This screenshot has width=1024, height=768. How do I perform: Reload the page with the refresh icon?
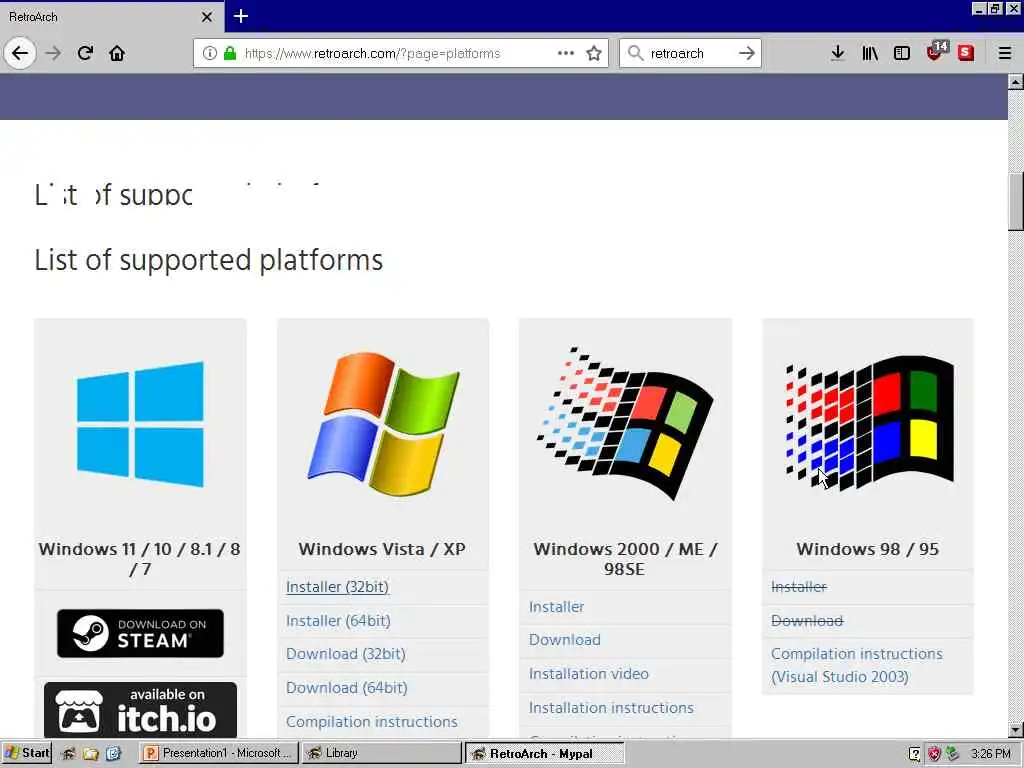click(x=85, y=53)
